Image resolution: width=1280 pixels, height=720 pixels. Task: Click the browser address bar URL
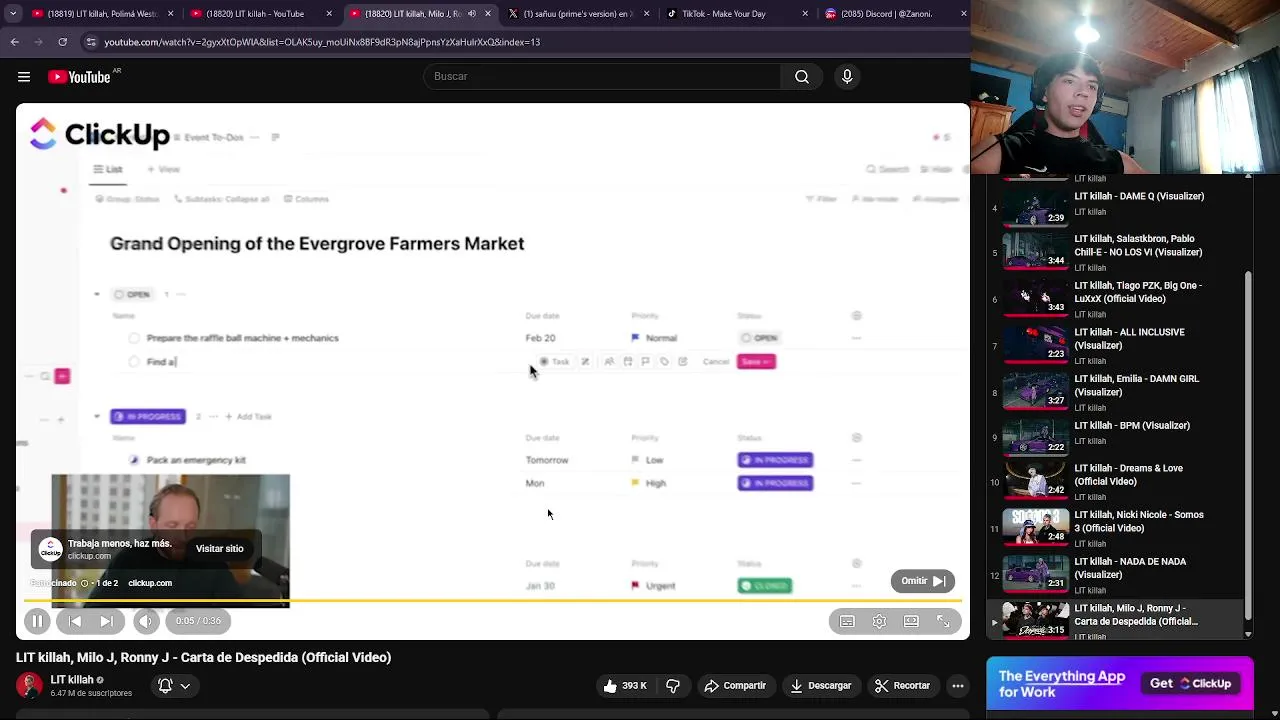pos(322,42)
